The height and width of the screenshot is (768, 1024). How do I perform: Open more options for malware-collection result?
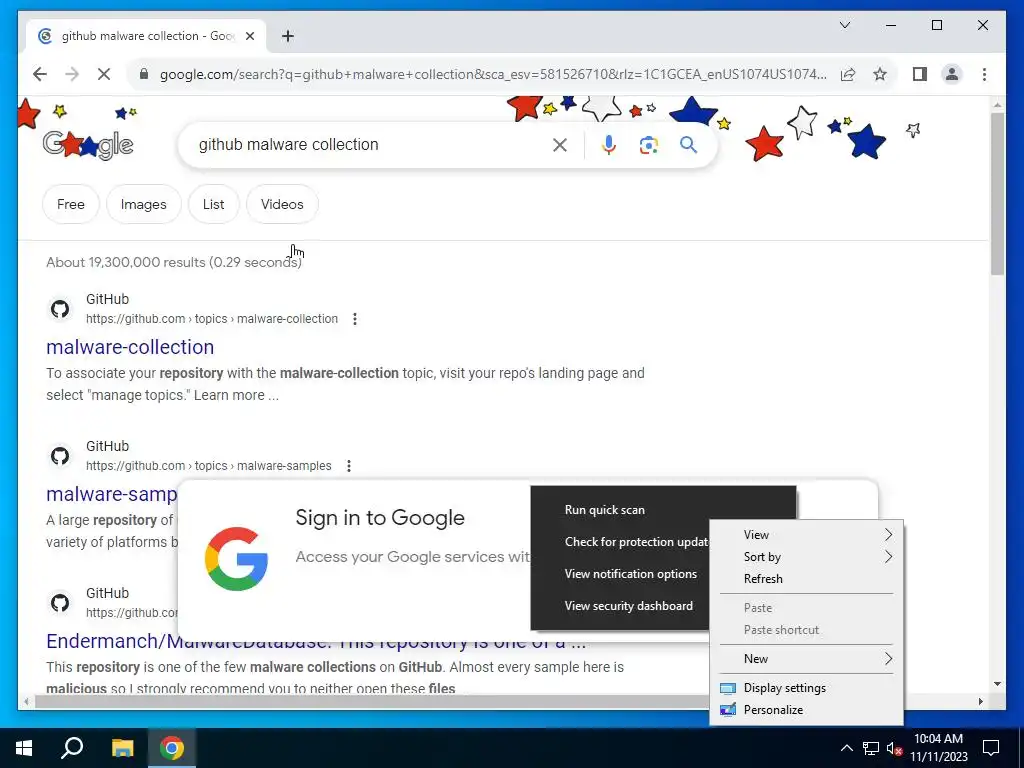355,319
